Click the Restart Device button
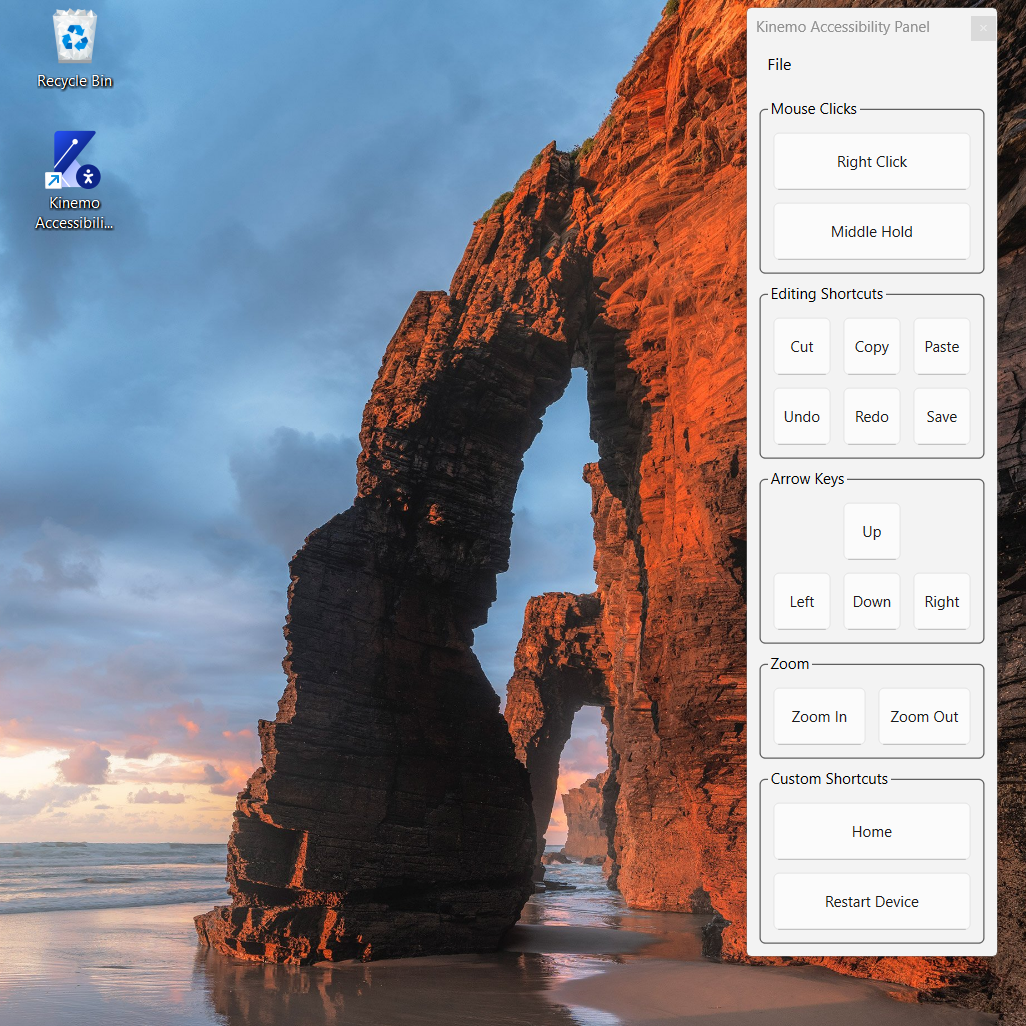Viewport: 1026px width, 1026px height. point(871,902)
